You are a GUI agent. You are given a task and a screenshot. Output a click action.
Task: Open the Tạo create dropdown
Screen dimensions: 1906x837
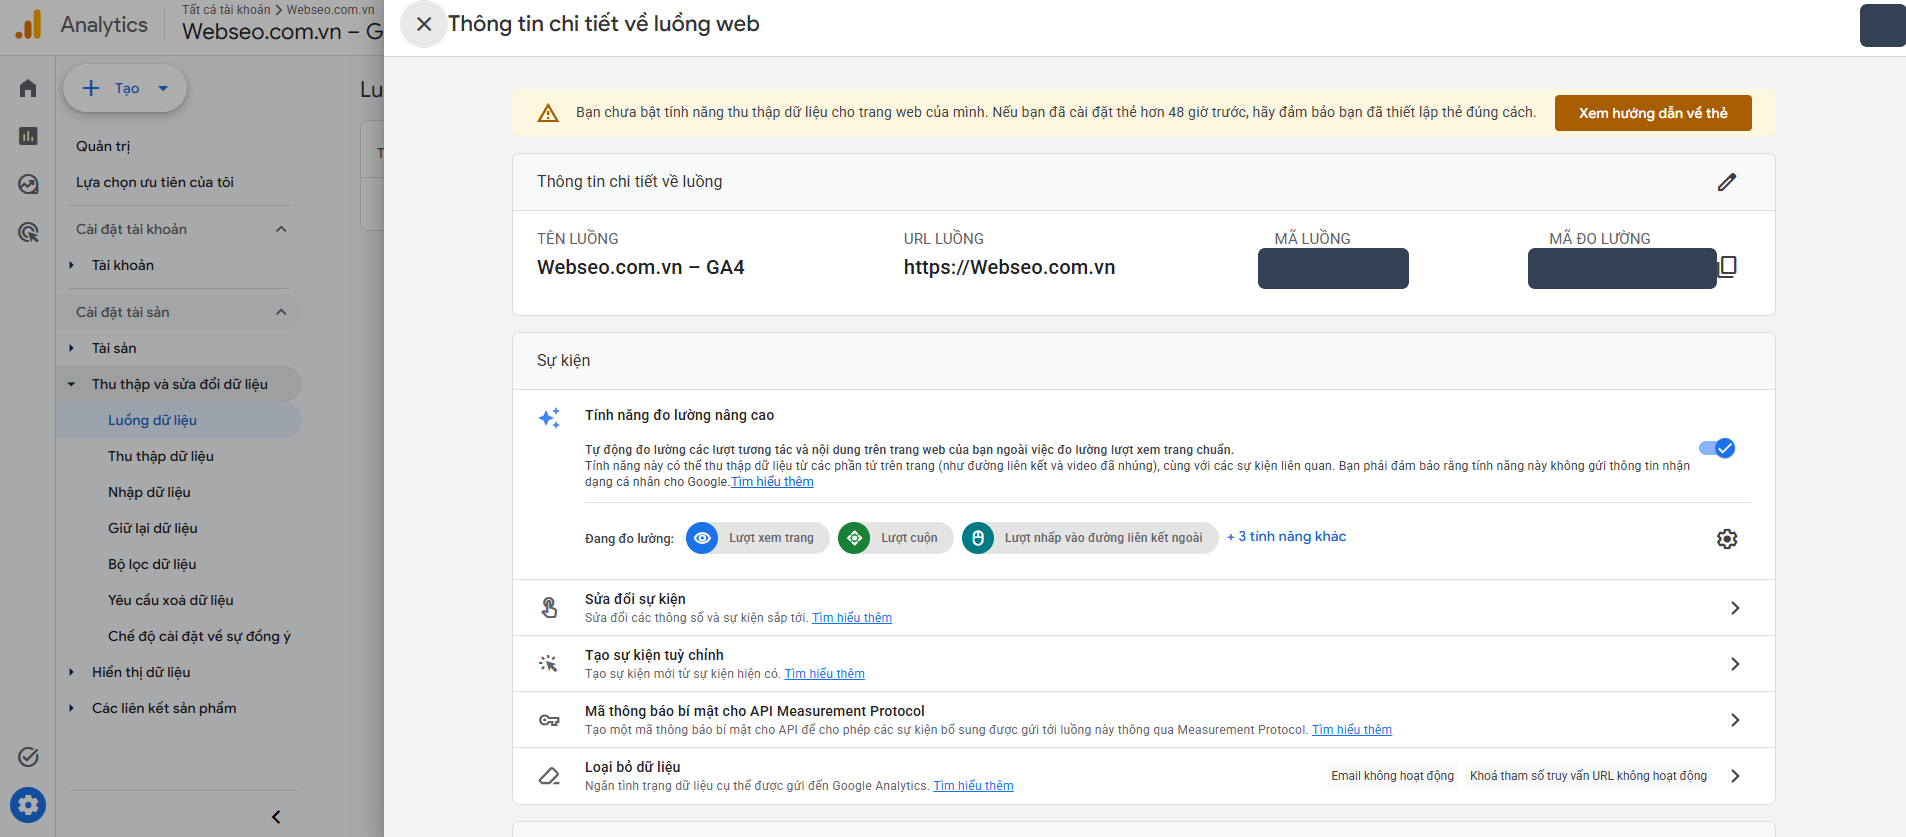click(125, 88)
